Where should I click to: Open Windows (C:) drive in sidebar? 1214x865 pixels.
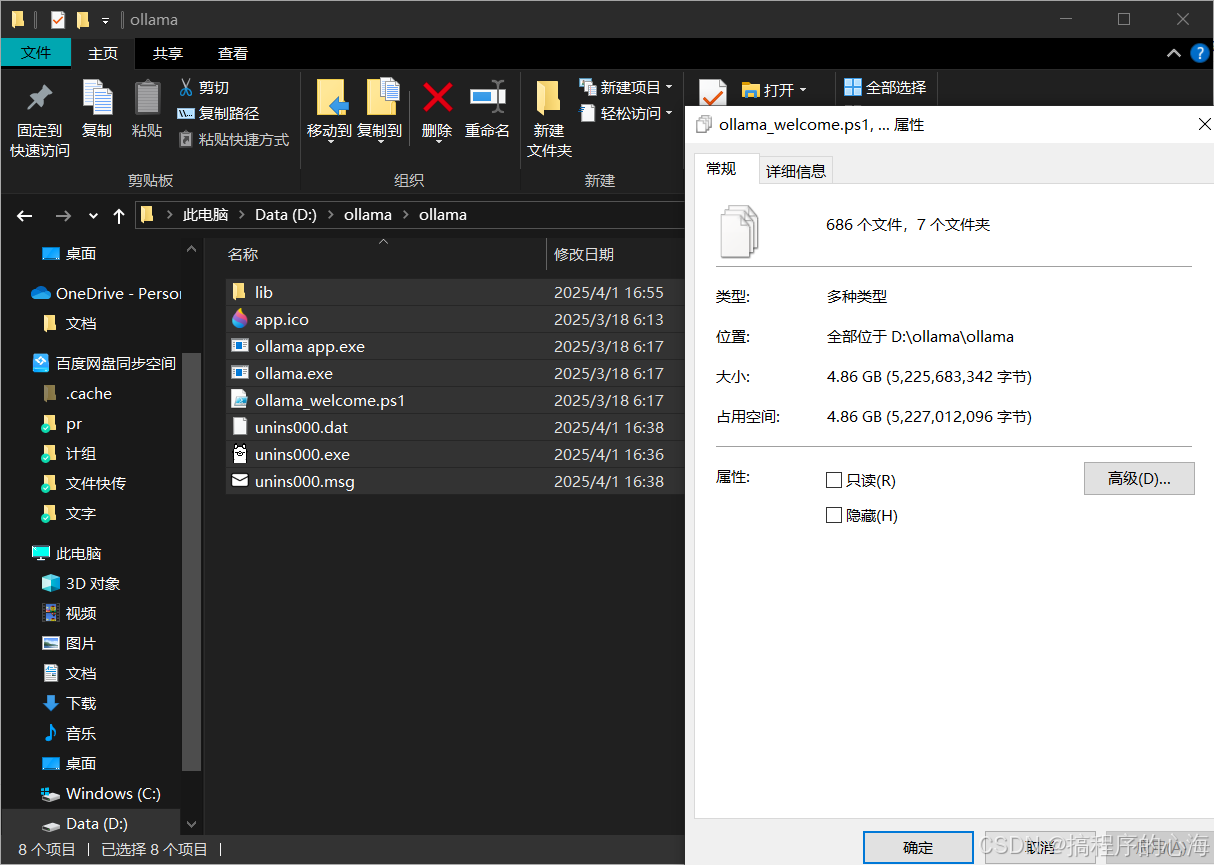(x=102, y=793)
